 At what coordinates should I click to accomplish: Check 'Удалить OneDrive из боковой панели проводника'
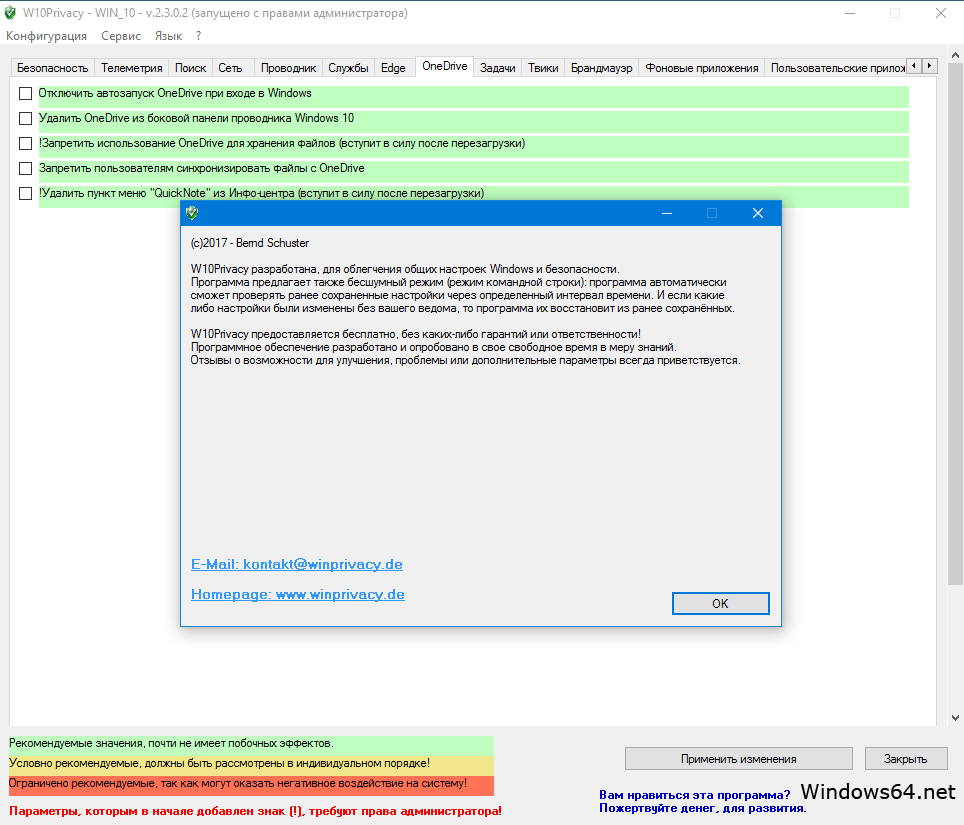[25, 118]
